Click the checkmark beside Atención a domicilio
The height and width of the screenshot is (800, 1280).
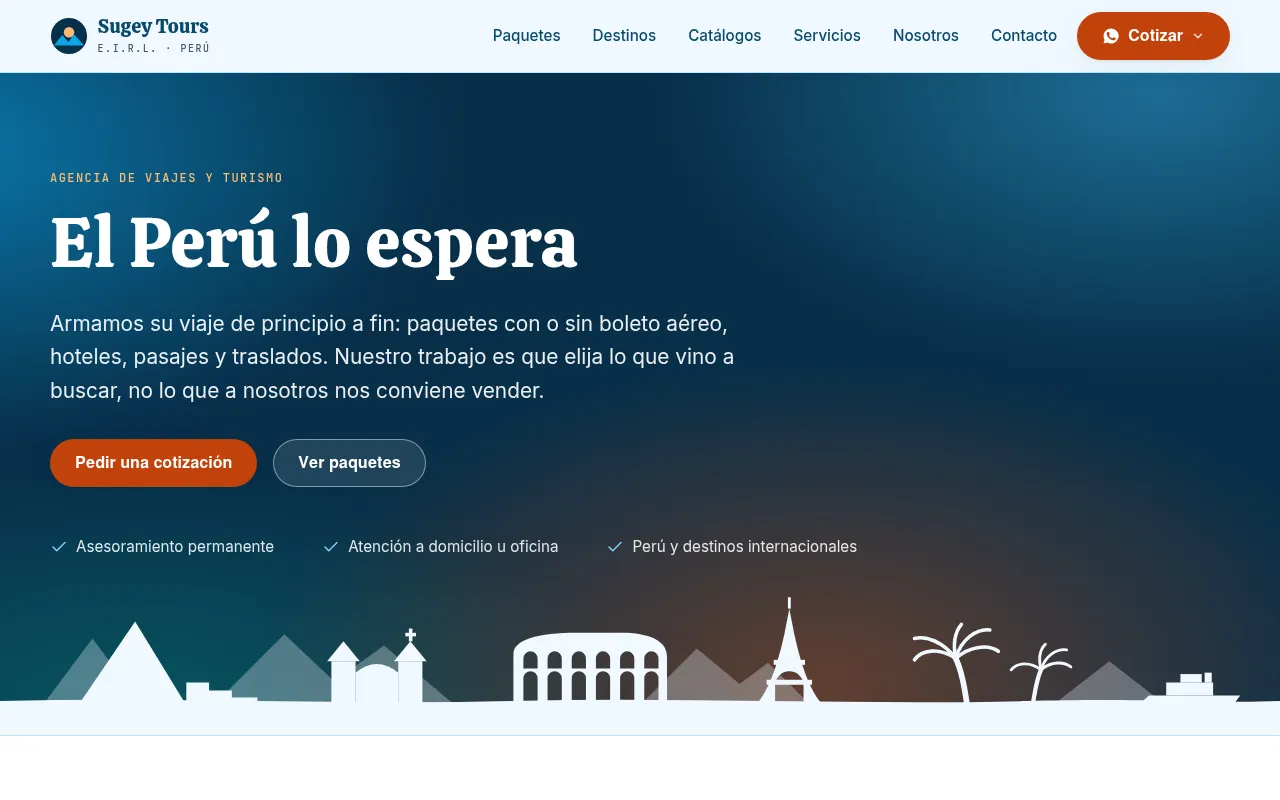point(331,547)
